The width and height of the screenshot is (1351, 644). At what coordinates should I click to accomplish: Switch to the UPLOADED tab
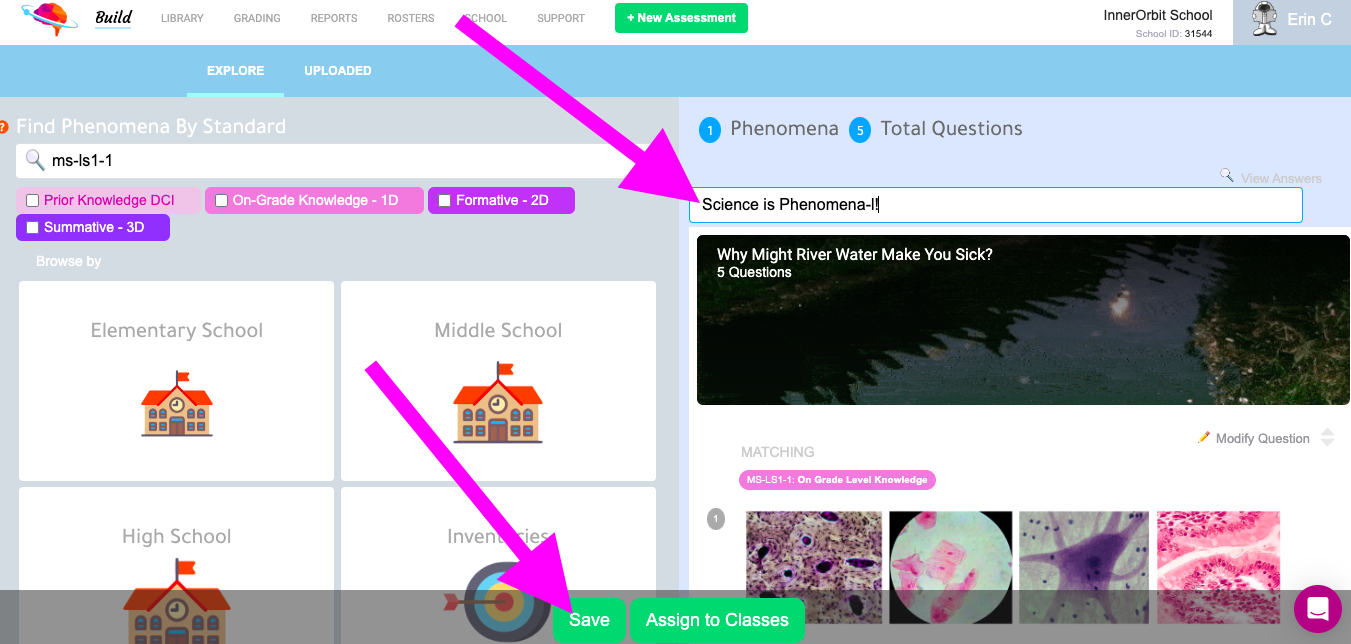coord(338,71)
